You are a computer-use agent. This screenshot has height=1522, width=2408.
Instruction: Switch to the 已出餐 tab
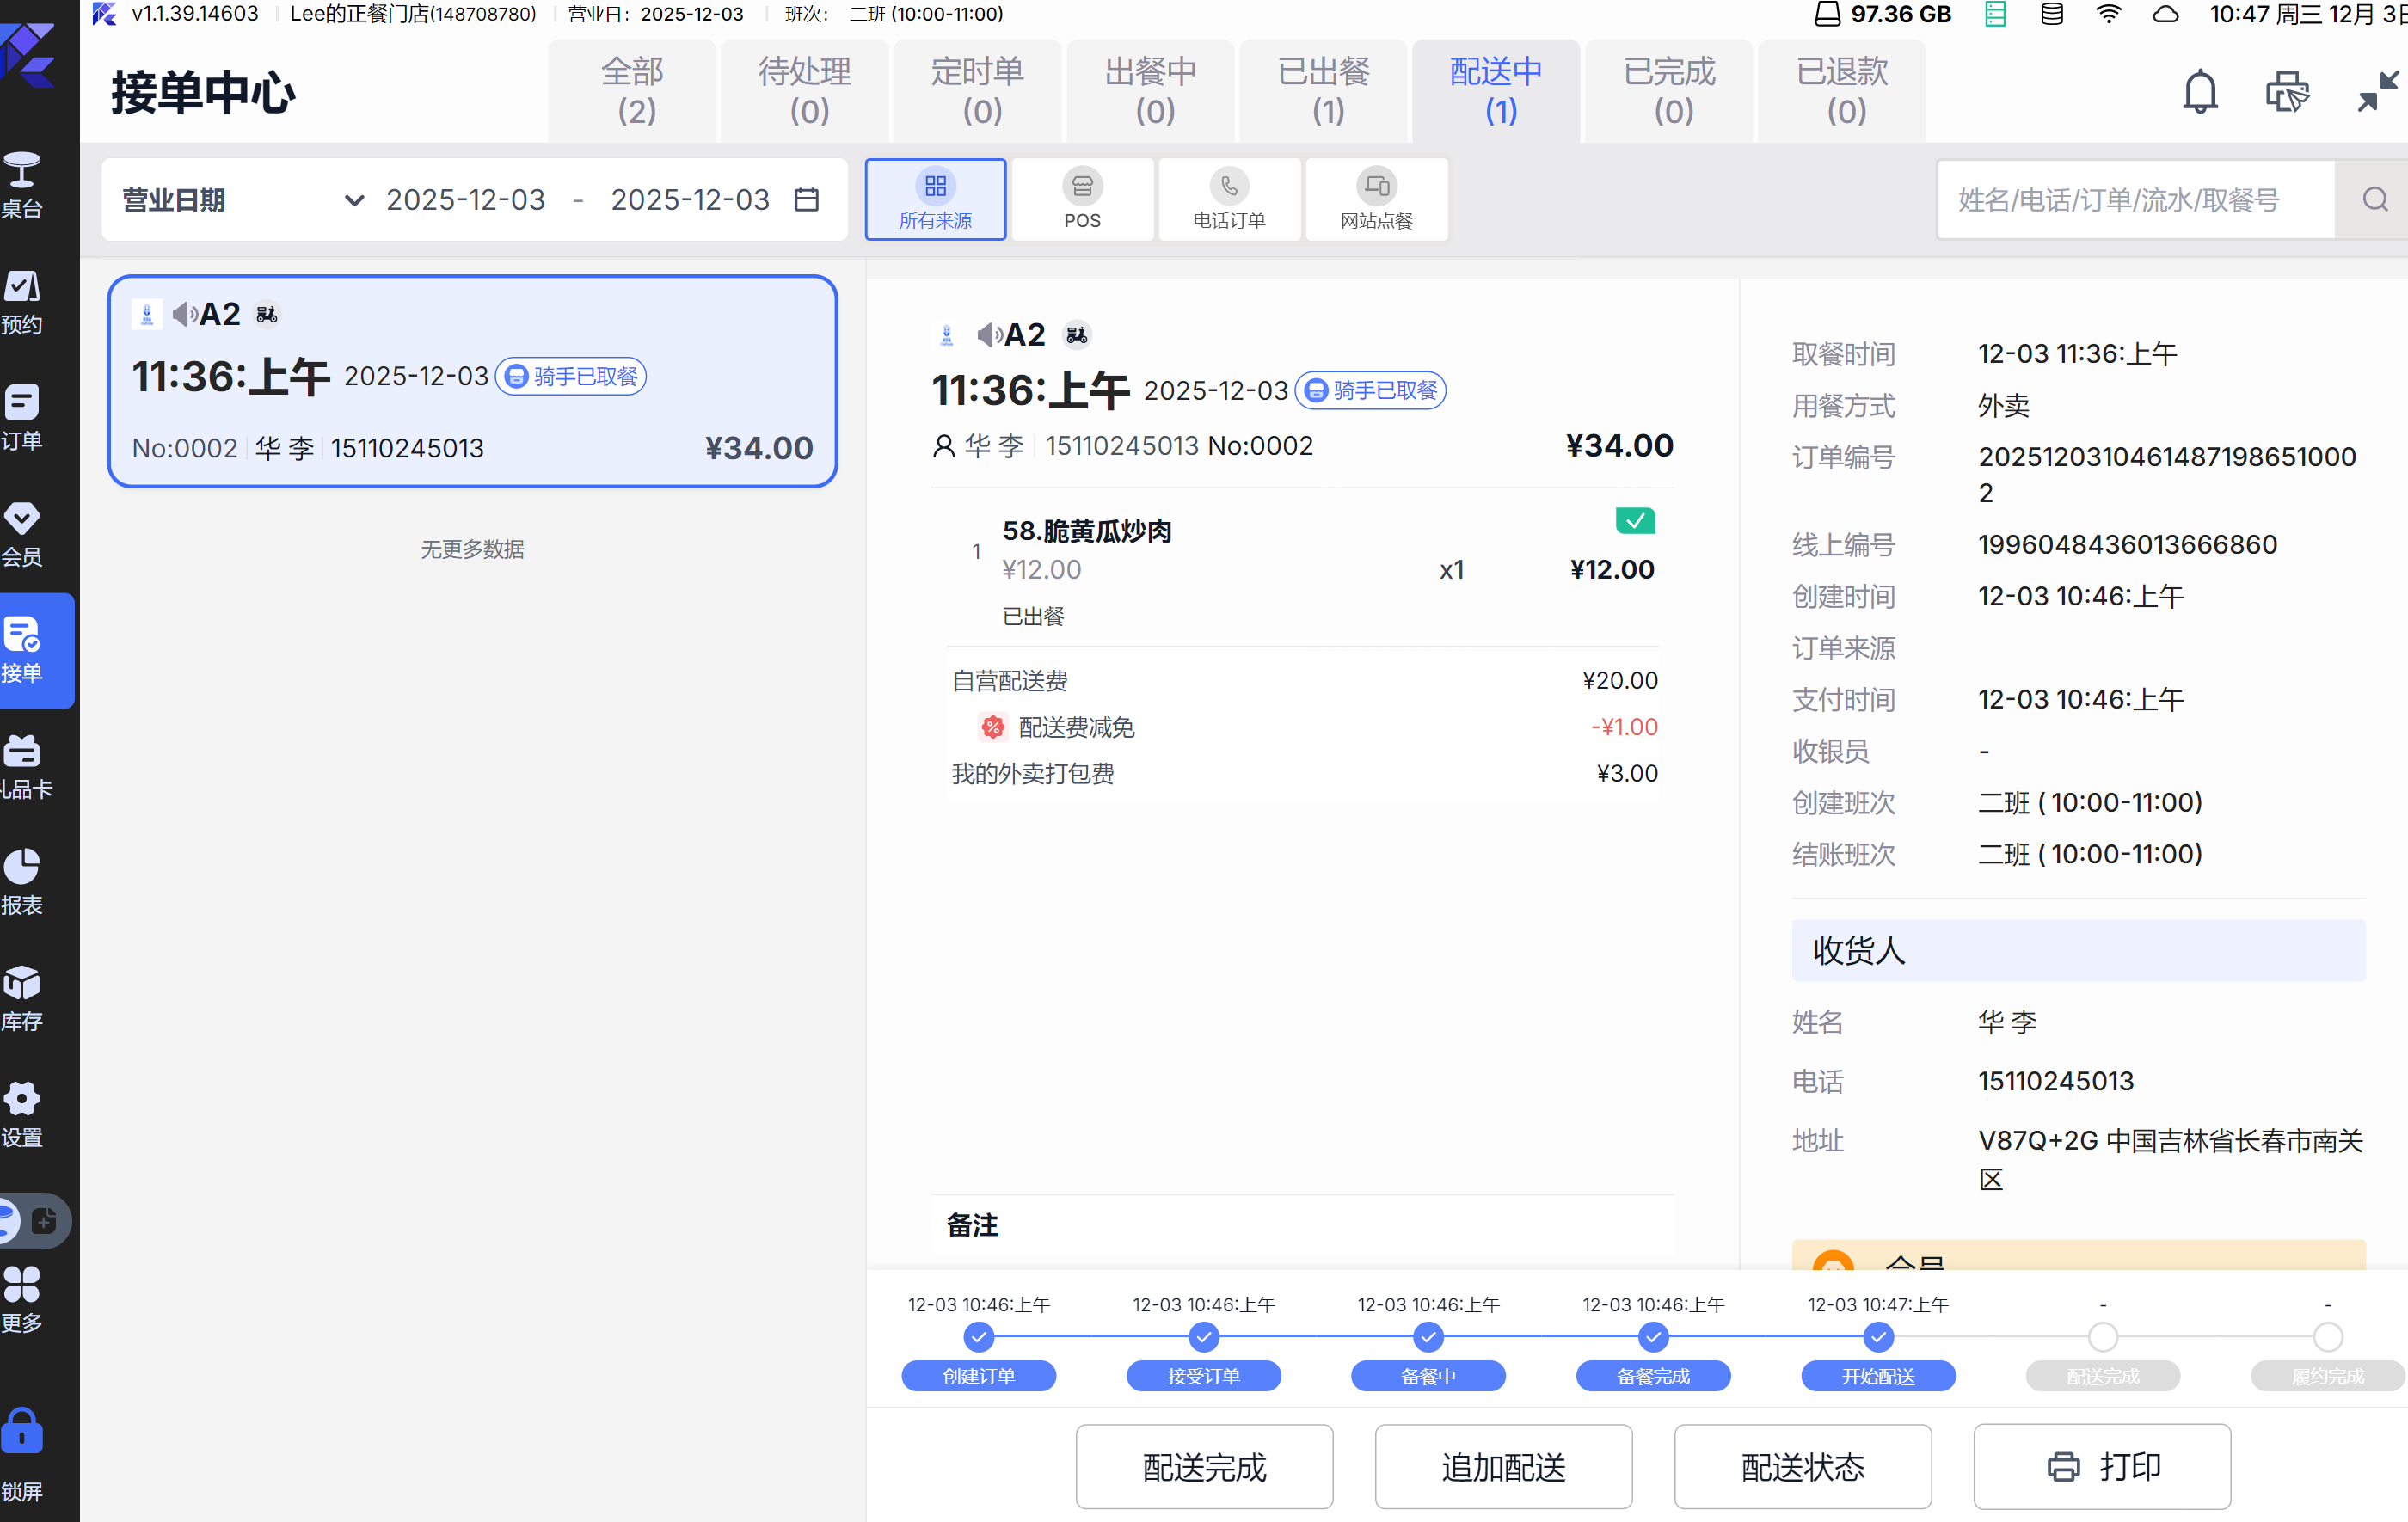click(x=1327, y=90)
